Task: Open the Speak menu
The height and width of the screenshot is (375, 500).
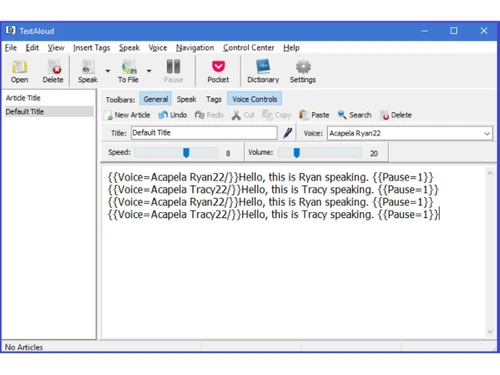Action: [x=129, y=48]
